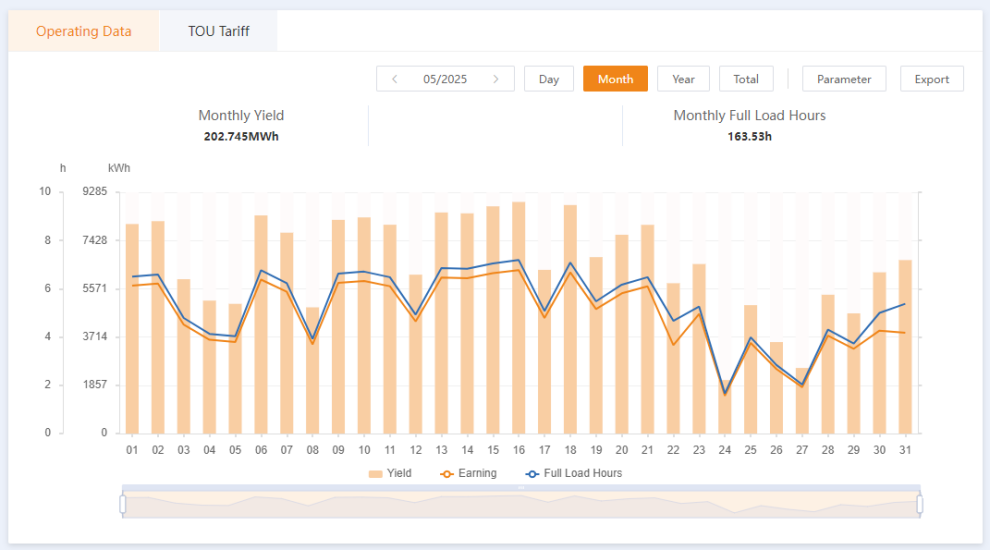Click the yield bar for day 31
This screenshot has height=550, width=990.
(905, 347)
